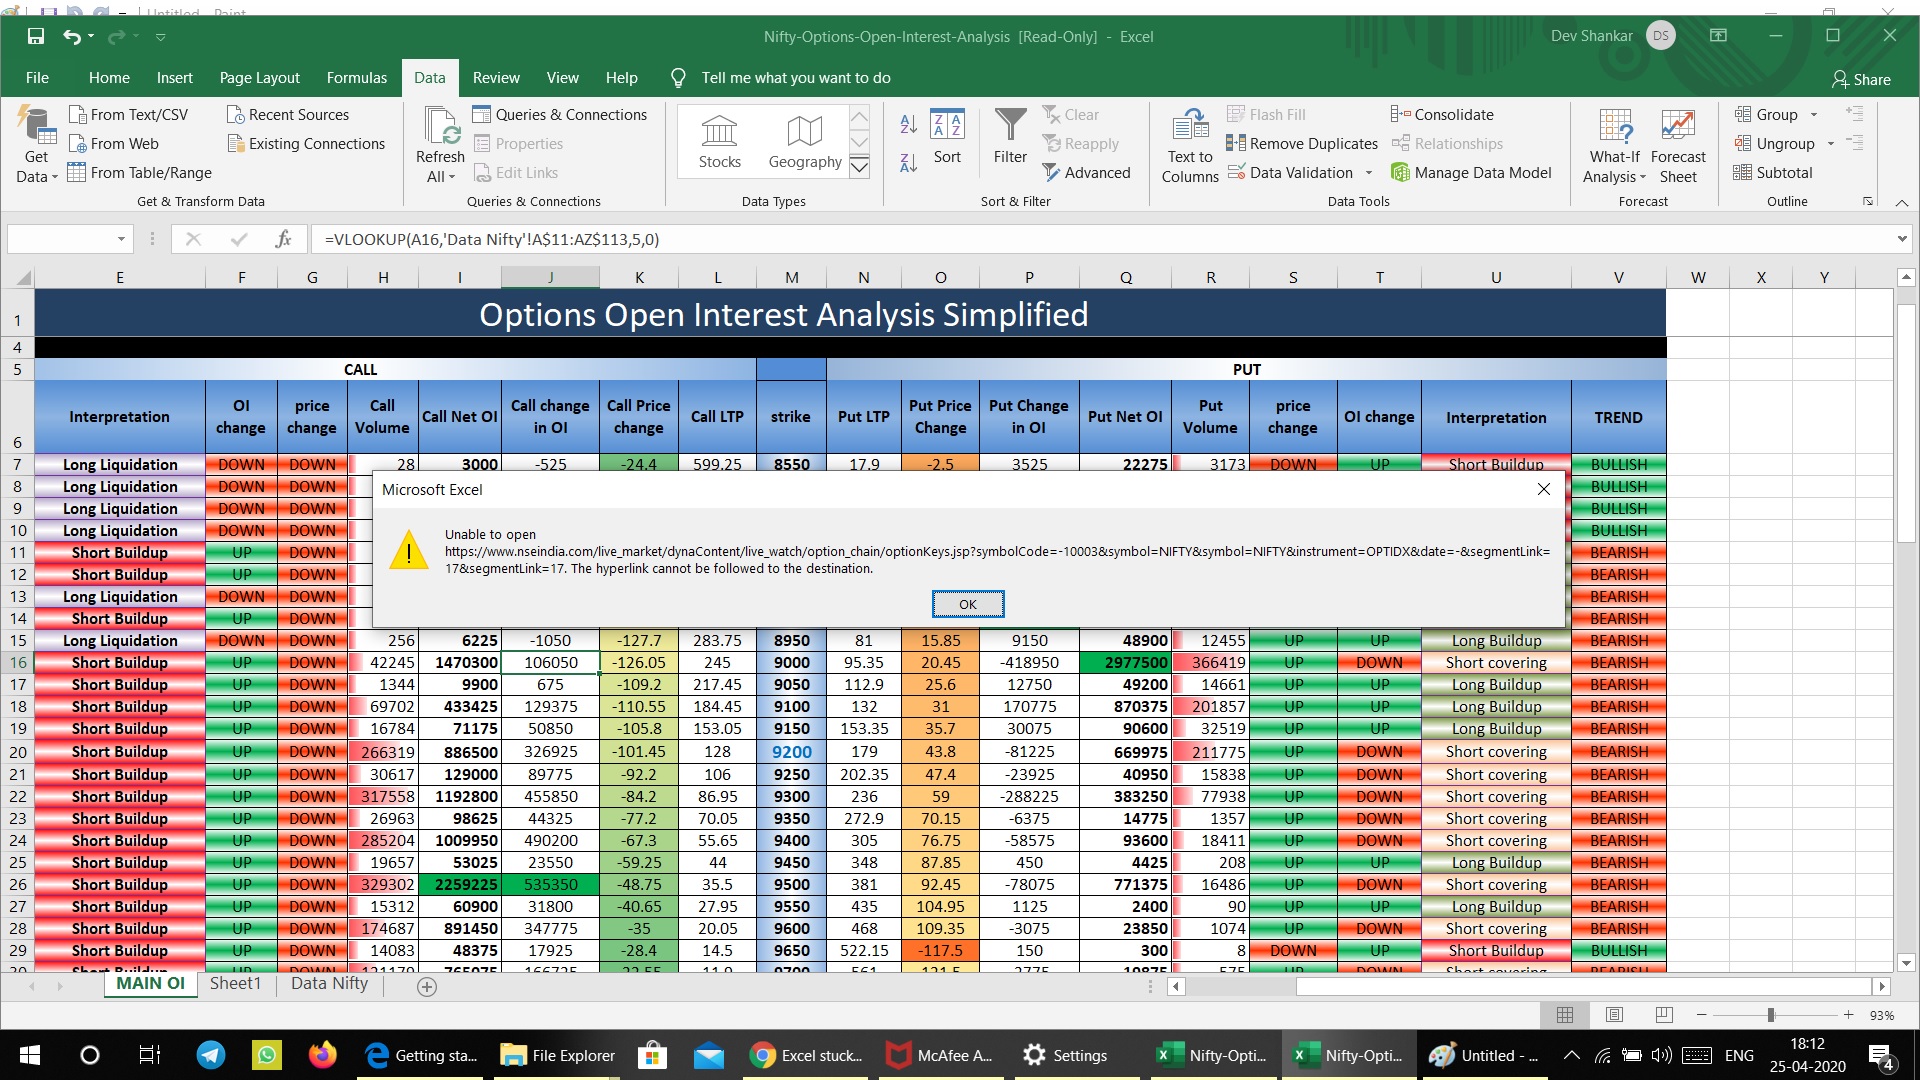Click Remove Duplicates tool
The height and width of the screenshot is (1080, 1920).
1302,143
